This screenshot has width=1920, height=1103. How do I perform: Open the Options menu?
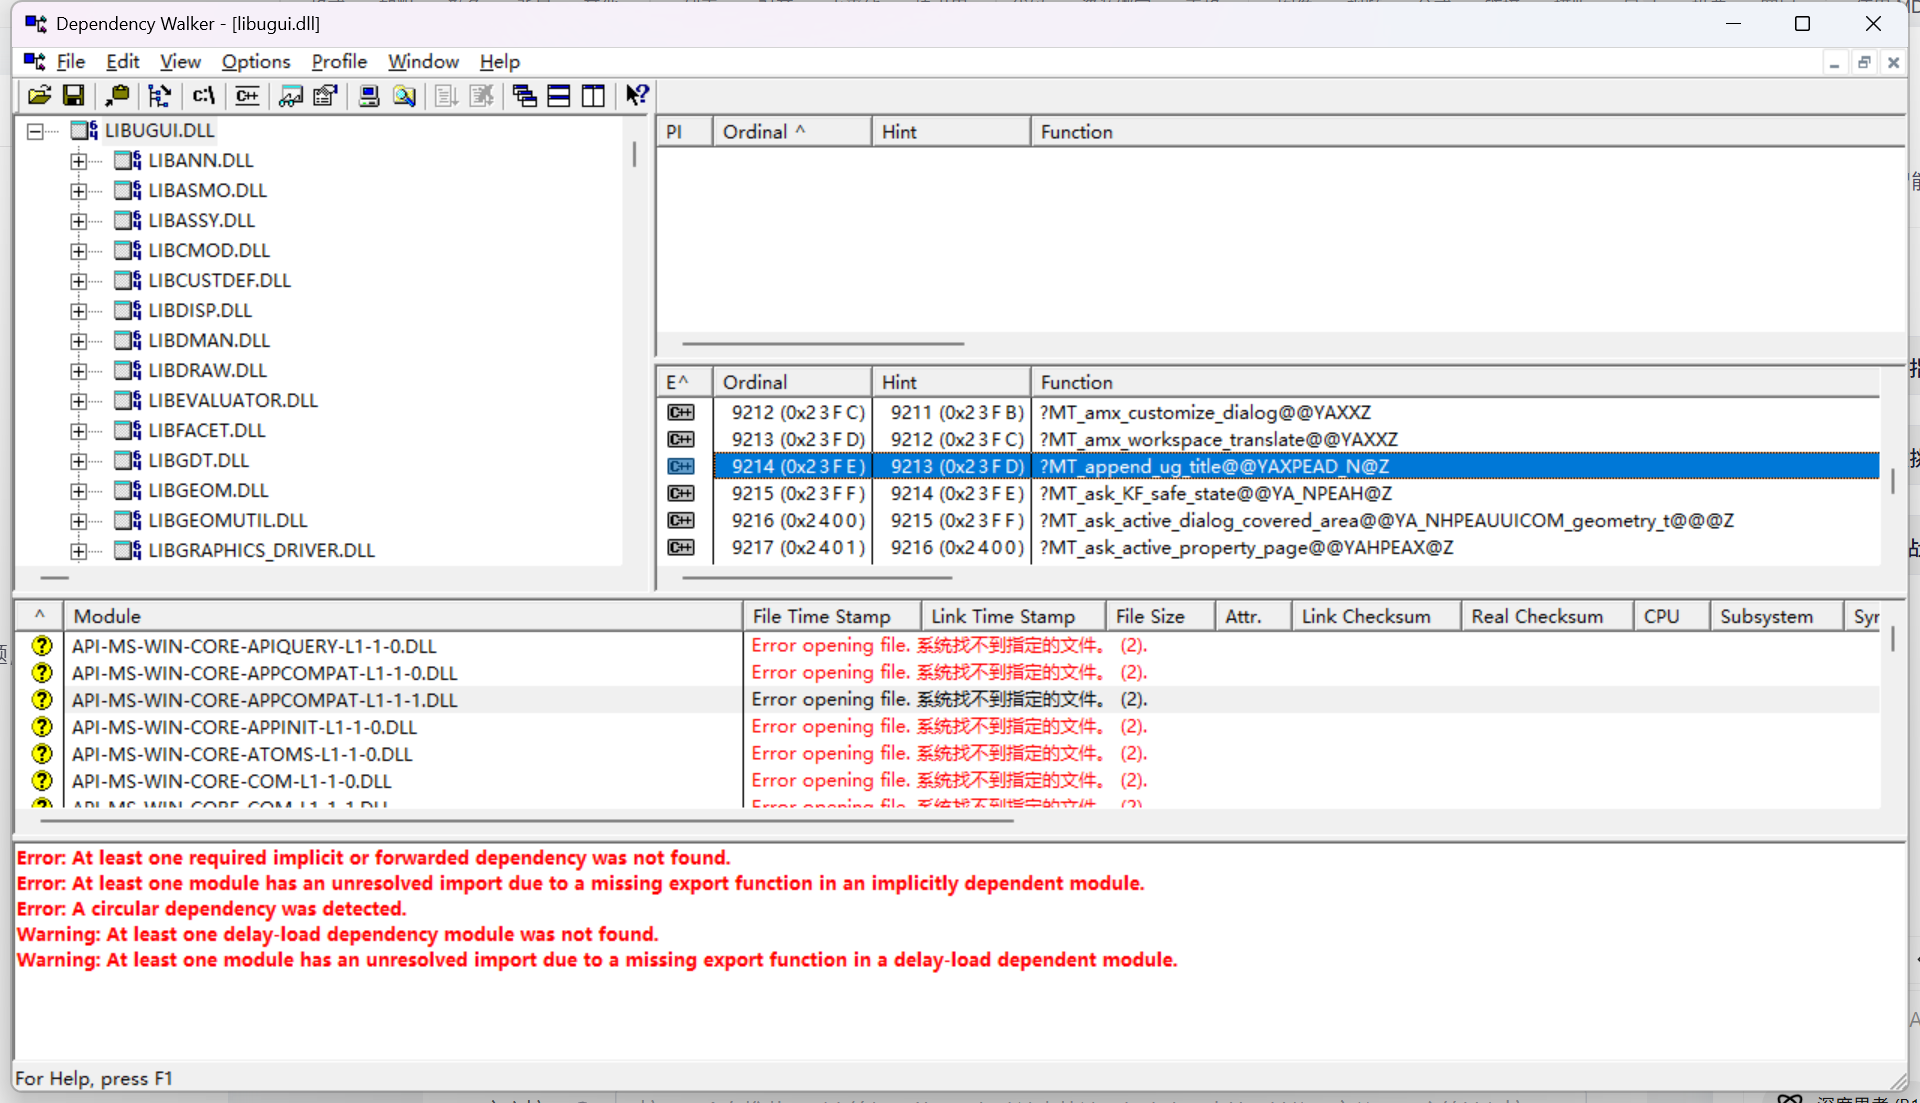tap(256, 62)
